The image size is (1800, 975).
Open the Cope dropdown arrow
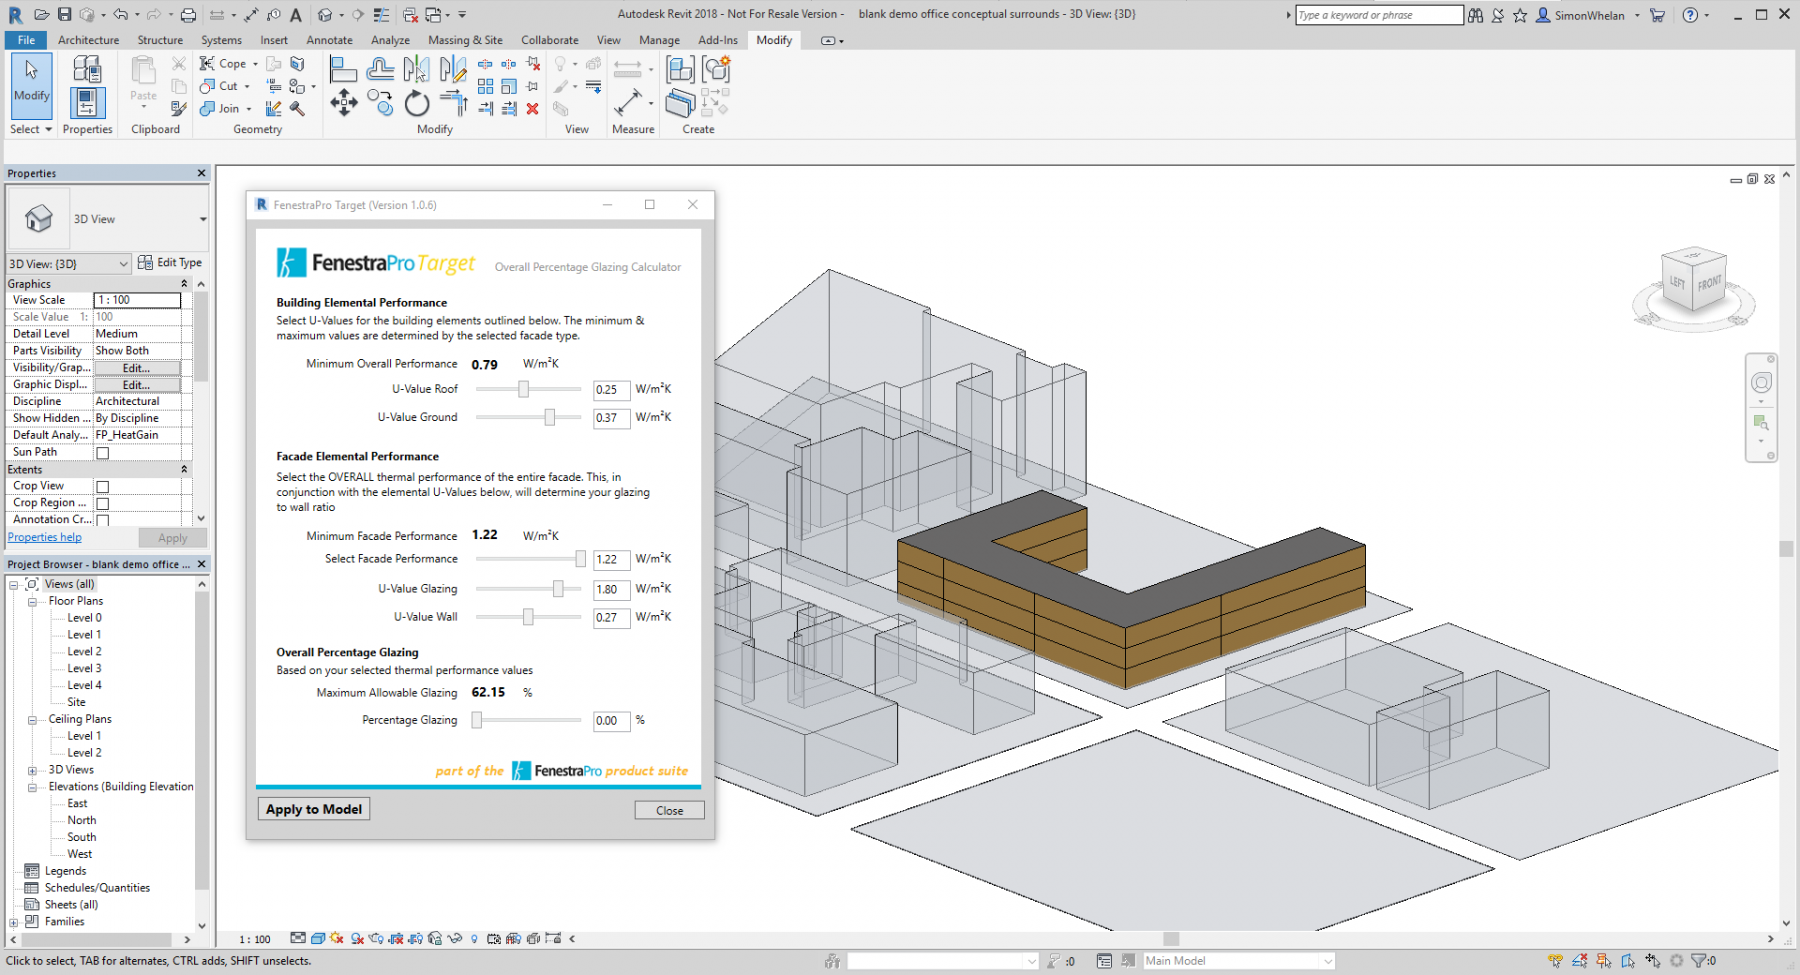point(255,64)
